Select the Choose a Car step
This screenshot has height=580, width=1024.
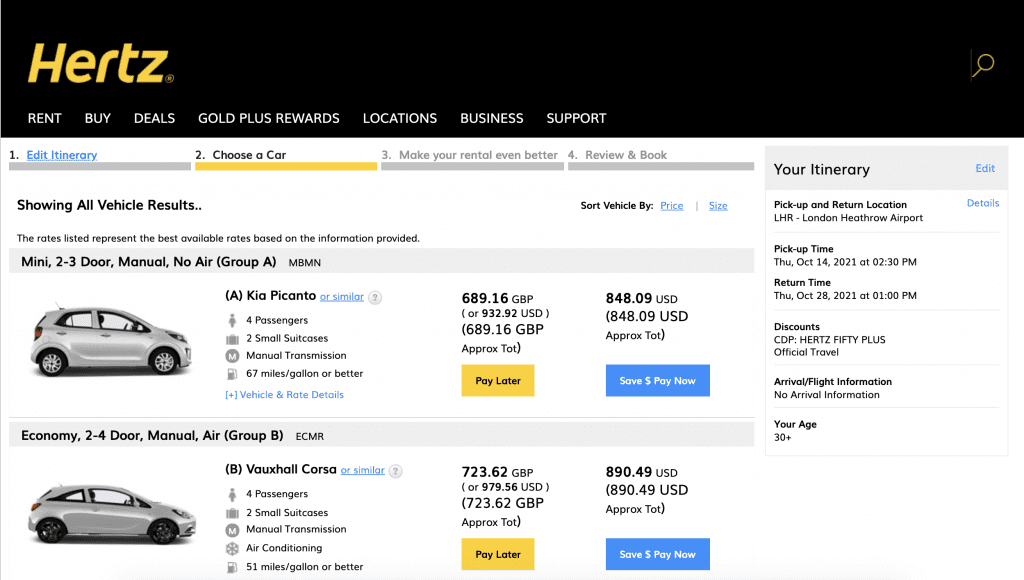[x=249, y=155]
